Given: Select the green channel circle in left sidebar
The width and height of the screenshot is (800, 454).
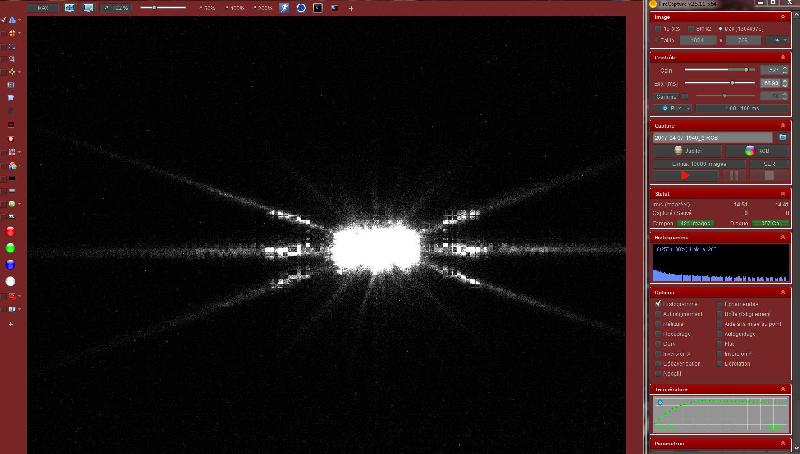Looking at the screenshot, I should 10,248.
